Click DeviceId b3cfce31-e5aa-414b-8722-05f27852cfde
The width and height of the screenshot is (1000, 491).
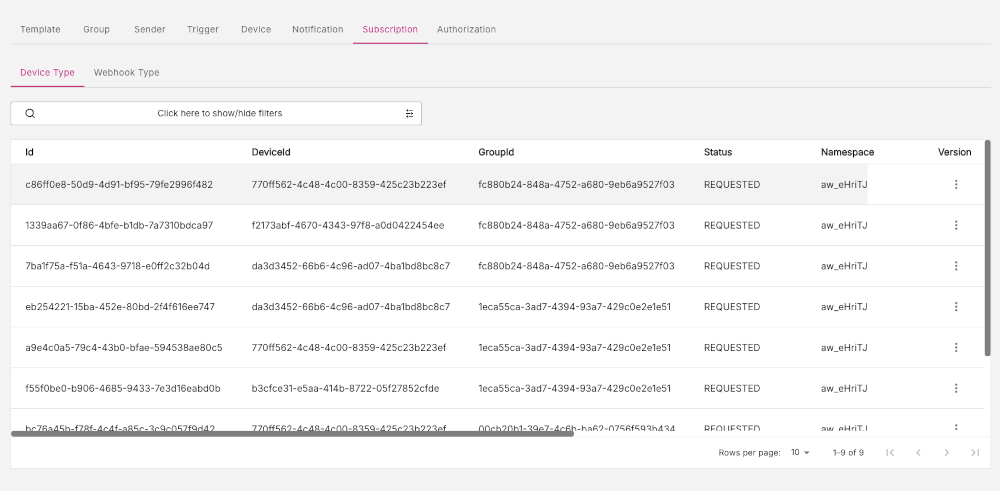click(345, 389)
